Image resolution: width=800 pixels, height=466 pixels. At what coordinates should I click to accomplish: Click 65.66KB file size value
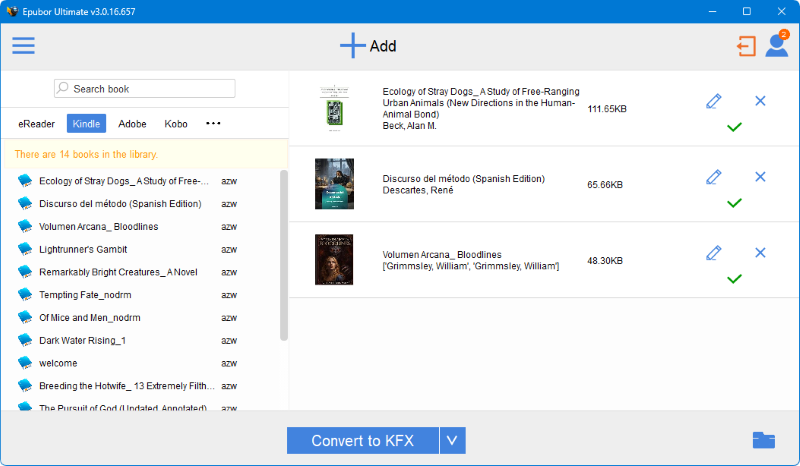[x=605, y=184]
